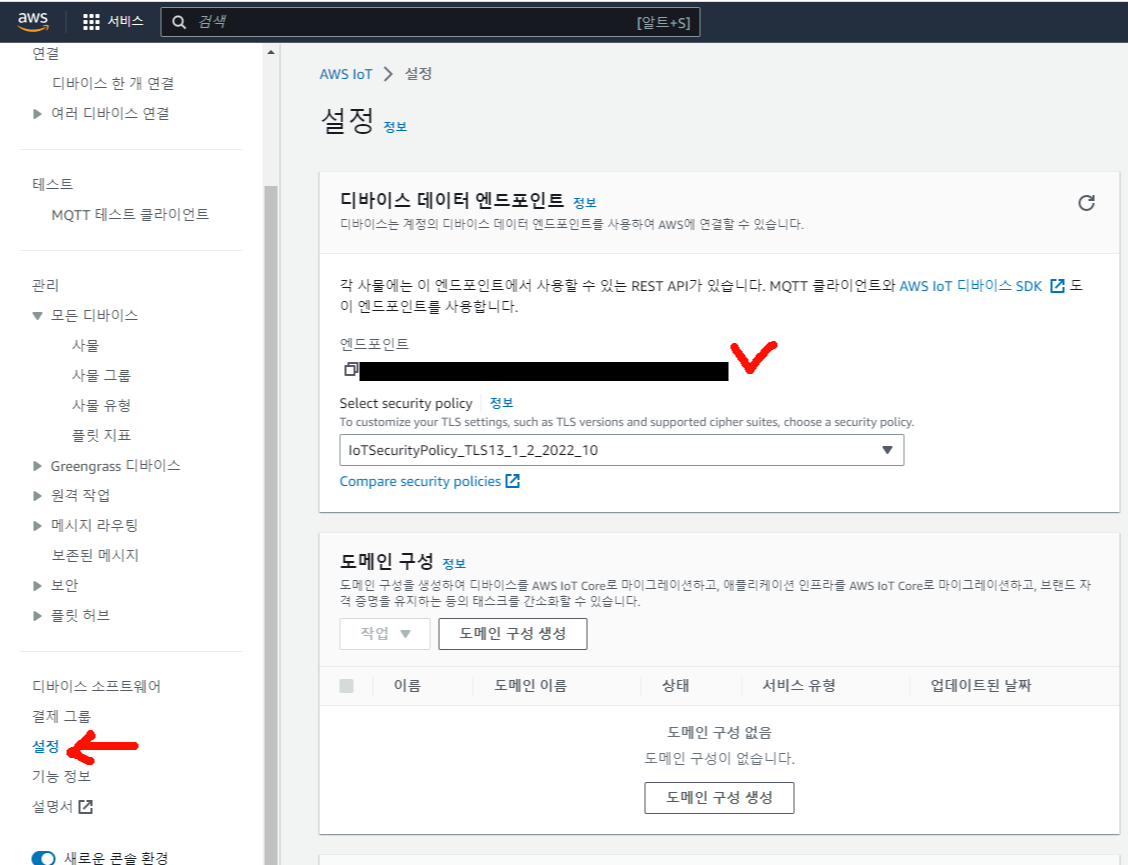Viewport: 1128px width, 865px height.
Task: Click 정보 link beside Select security policy
Action: [x=501, y=403]
